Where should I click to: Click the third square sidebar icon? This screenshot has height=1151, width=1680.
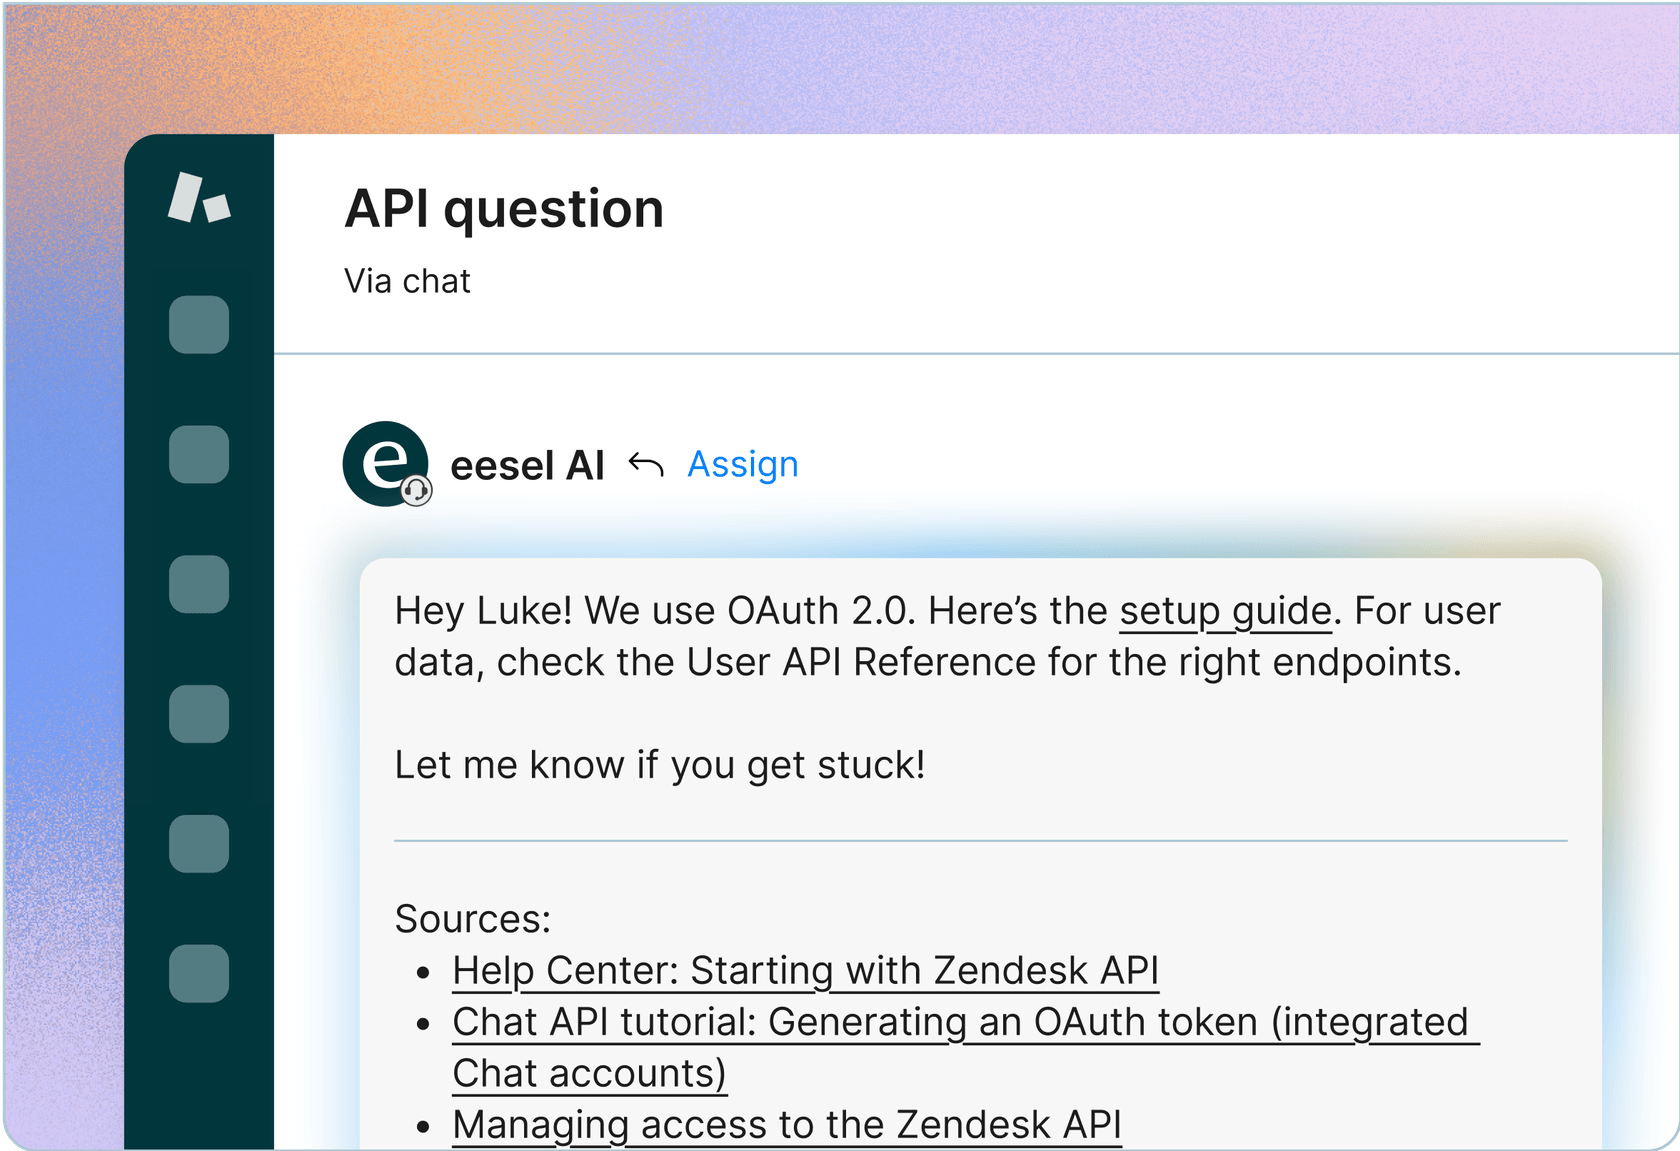click(x=199, y=584)
